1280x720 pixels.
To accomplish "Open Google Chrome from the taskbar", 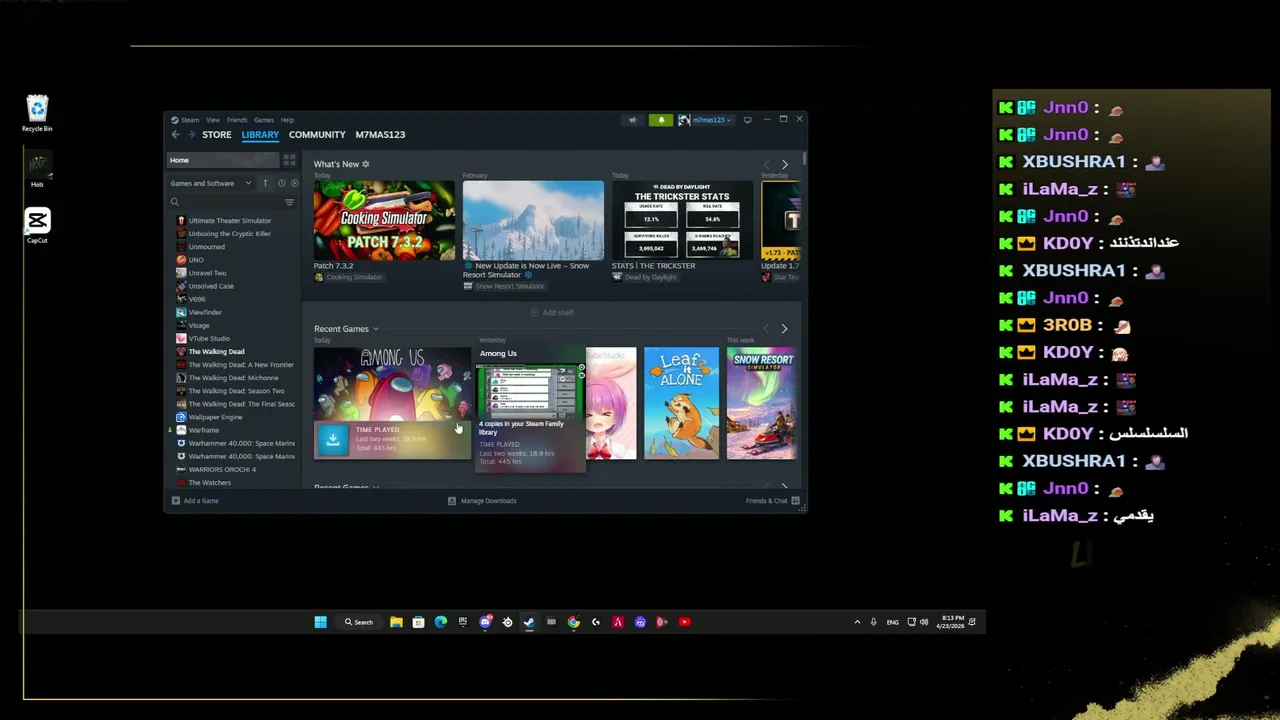I will (573, 622).
